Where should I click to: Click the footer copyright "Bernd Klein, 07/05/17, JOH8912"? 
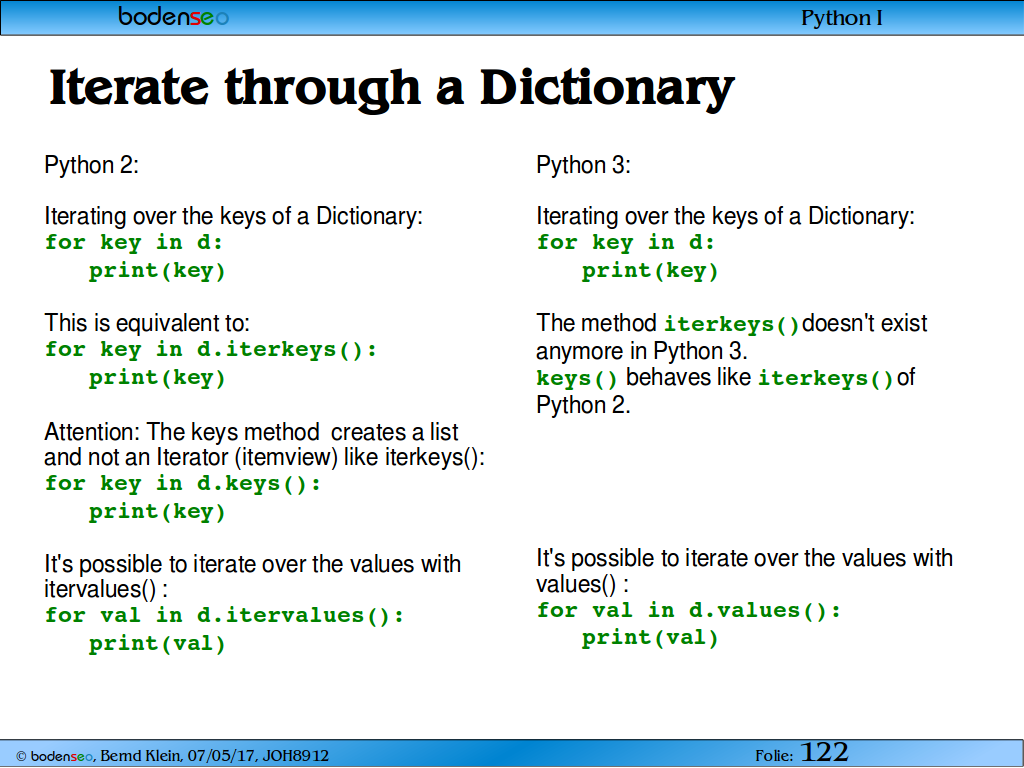point(215,756)
